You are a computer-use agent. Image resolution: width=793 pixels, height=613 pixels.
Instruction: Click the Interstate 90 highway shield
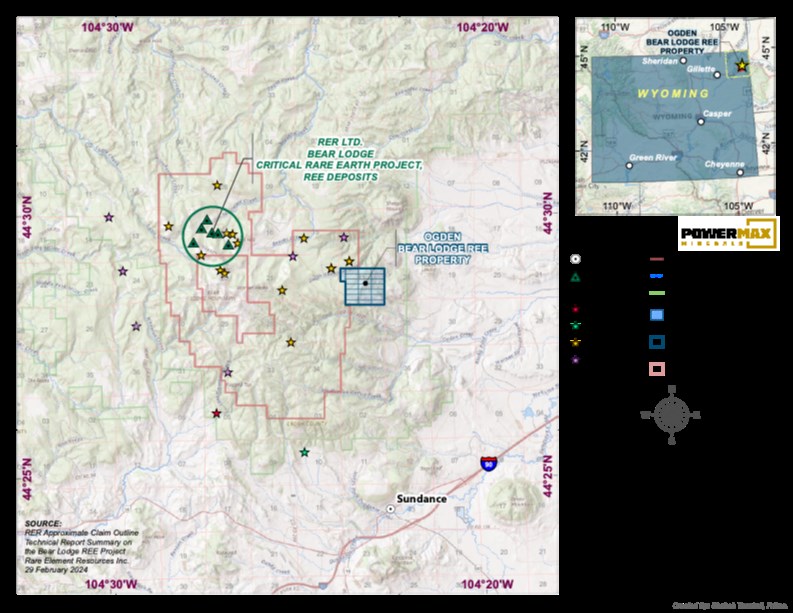point(488,463)
